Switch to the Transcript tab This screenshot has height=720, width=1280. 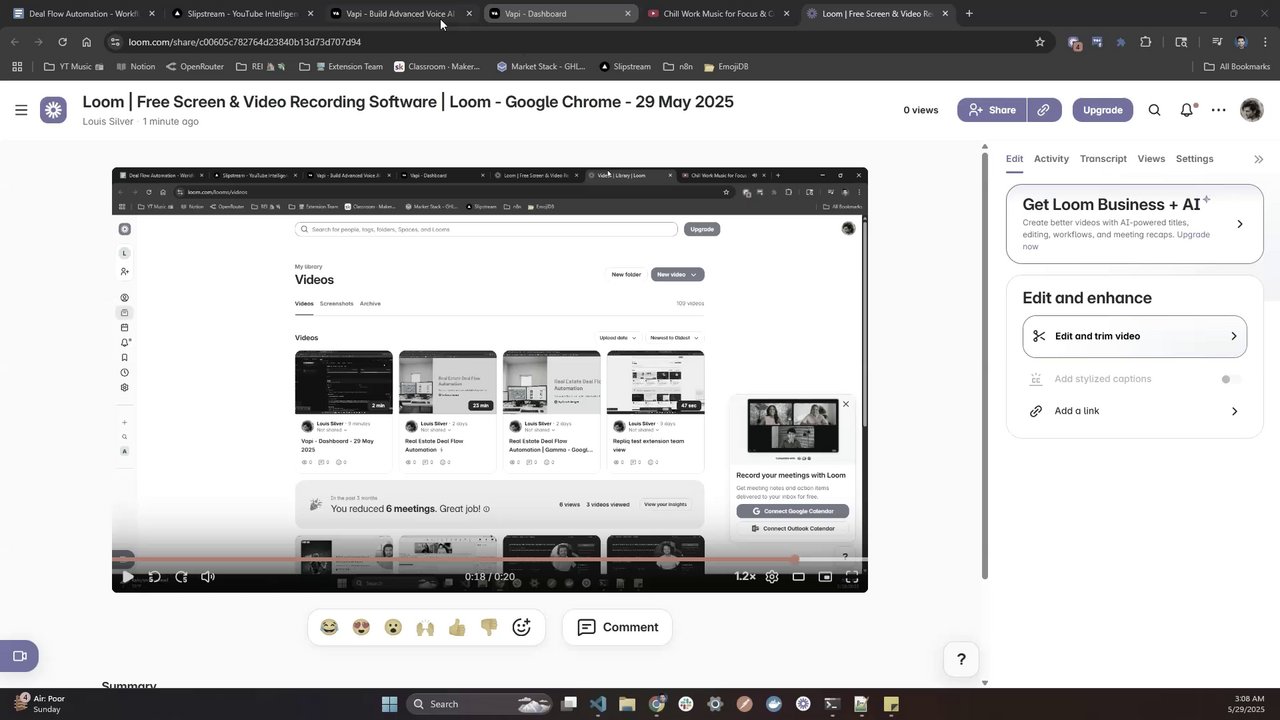tap(1103, 159)
